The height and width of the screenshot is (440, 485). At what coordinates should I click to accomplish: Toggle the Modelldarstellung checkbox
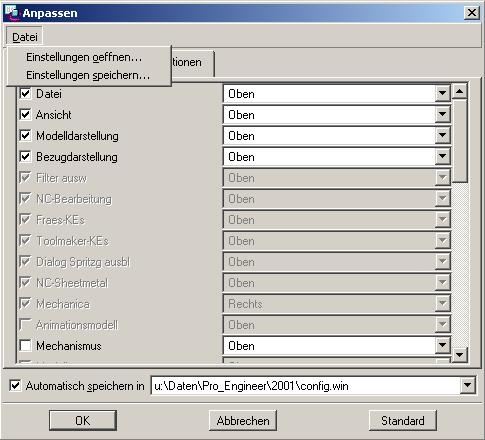pyautogui.click(x=25, y=135)
